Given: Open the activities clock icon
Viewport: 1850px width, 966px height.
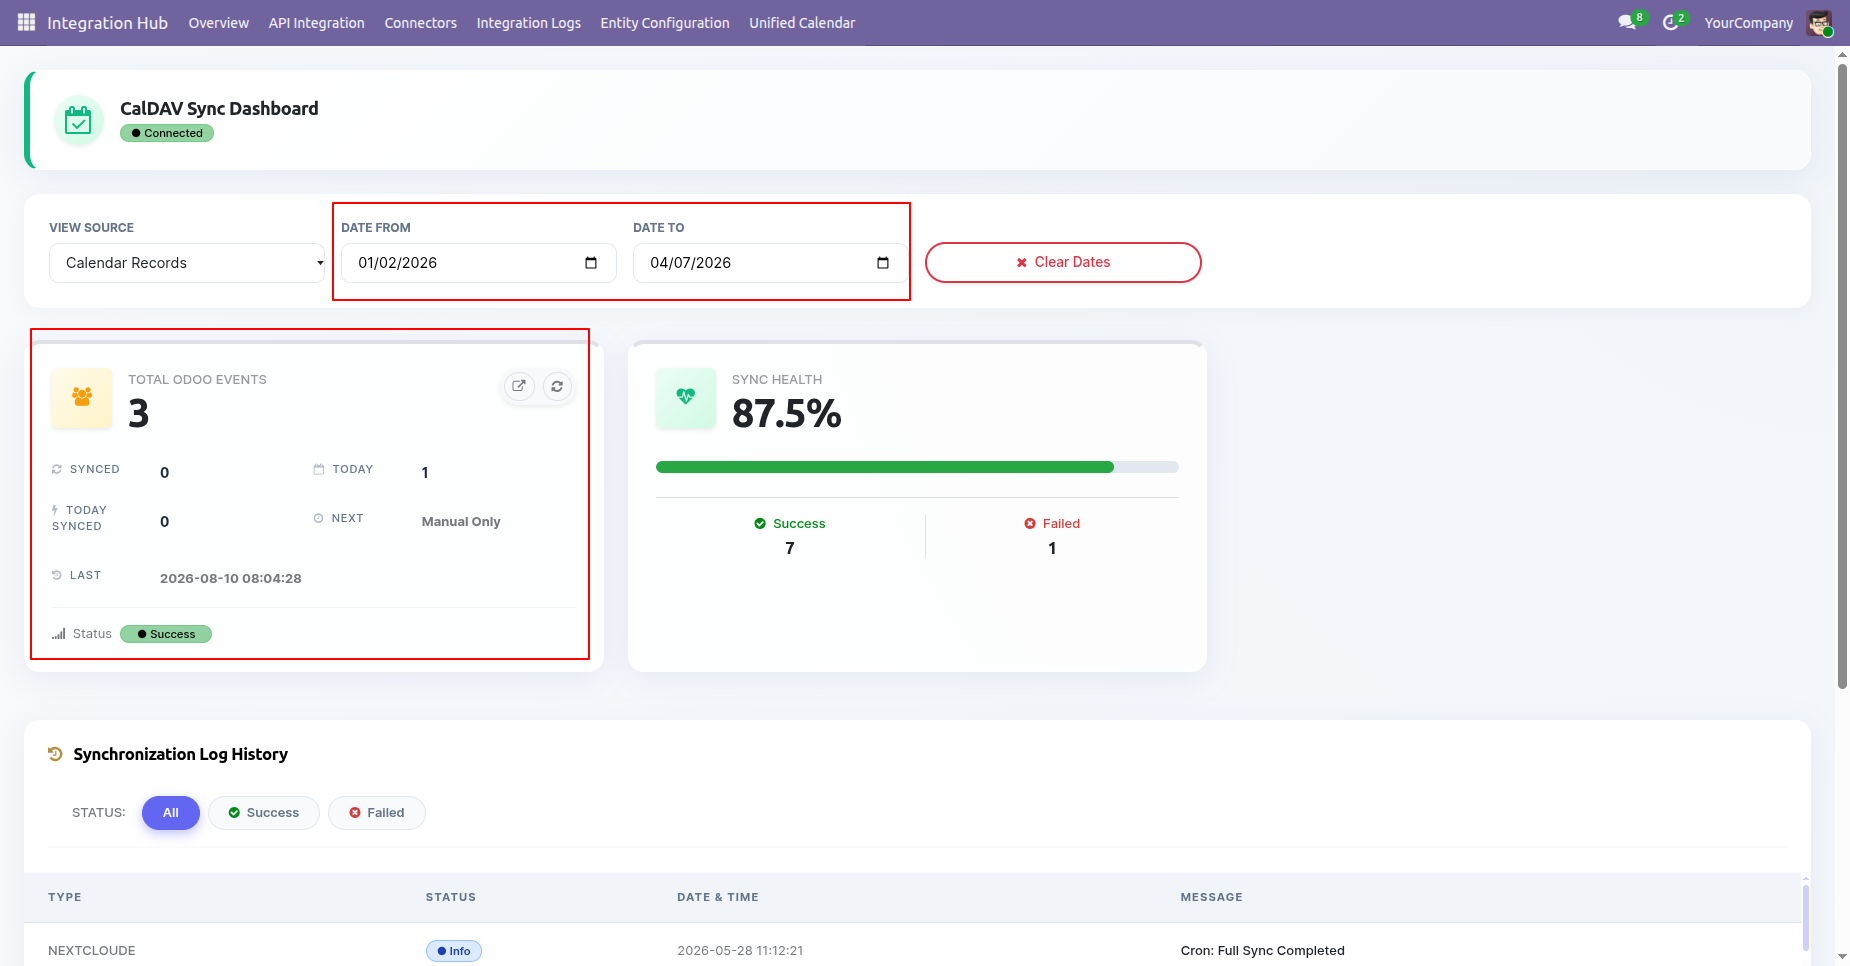Looking at the screenshot, I should [x=1670, y=22].
